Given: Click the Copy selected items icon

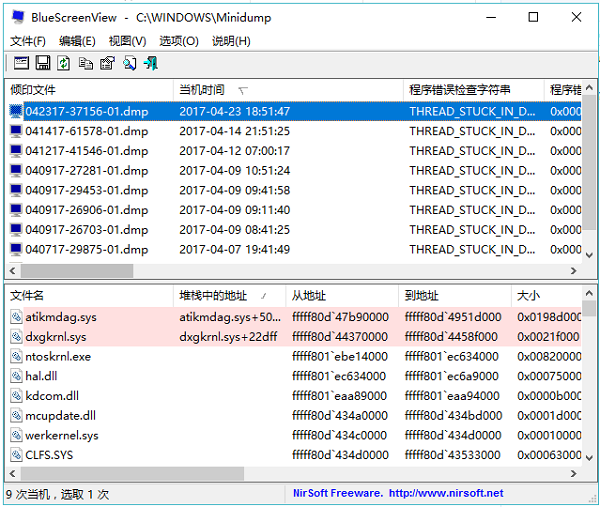Looking at the screenshot, I should 86,63.
